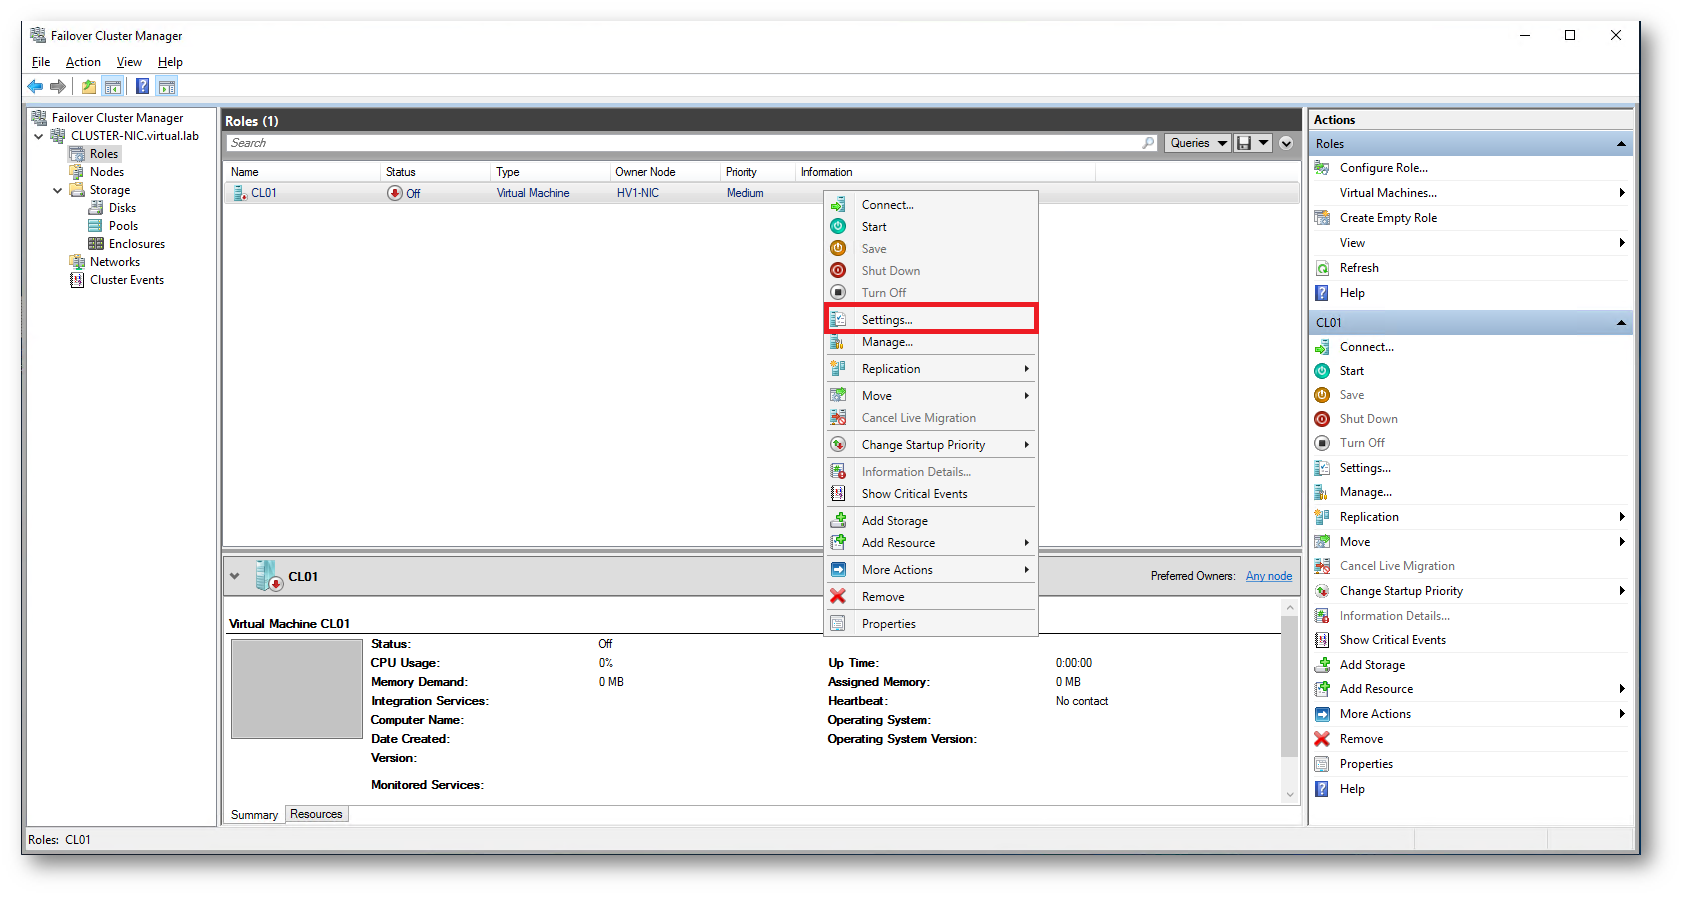1683x897 pixels.
Task: Click the blue Help toolbar icon
Action: click(x=143, y=87)
